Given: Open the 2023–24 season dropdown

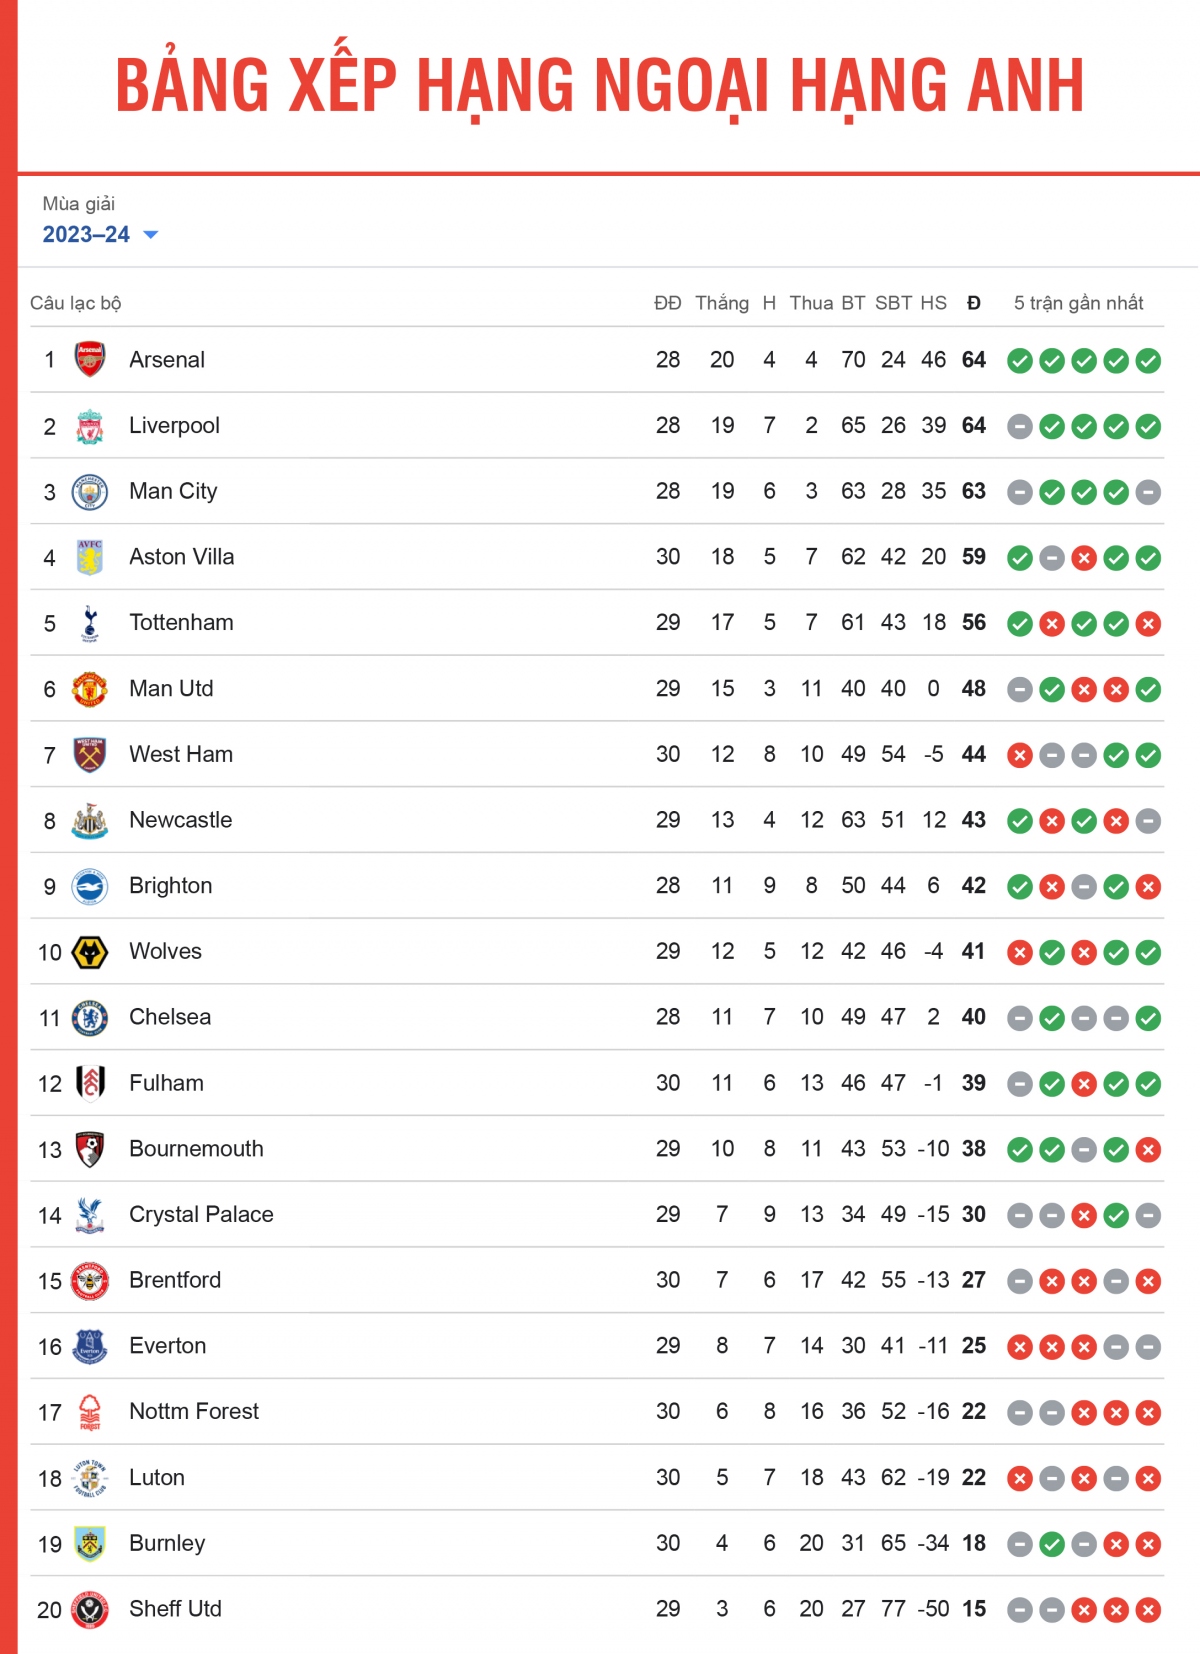Looking at the screenshot, I should point(87,235).
